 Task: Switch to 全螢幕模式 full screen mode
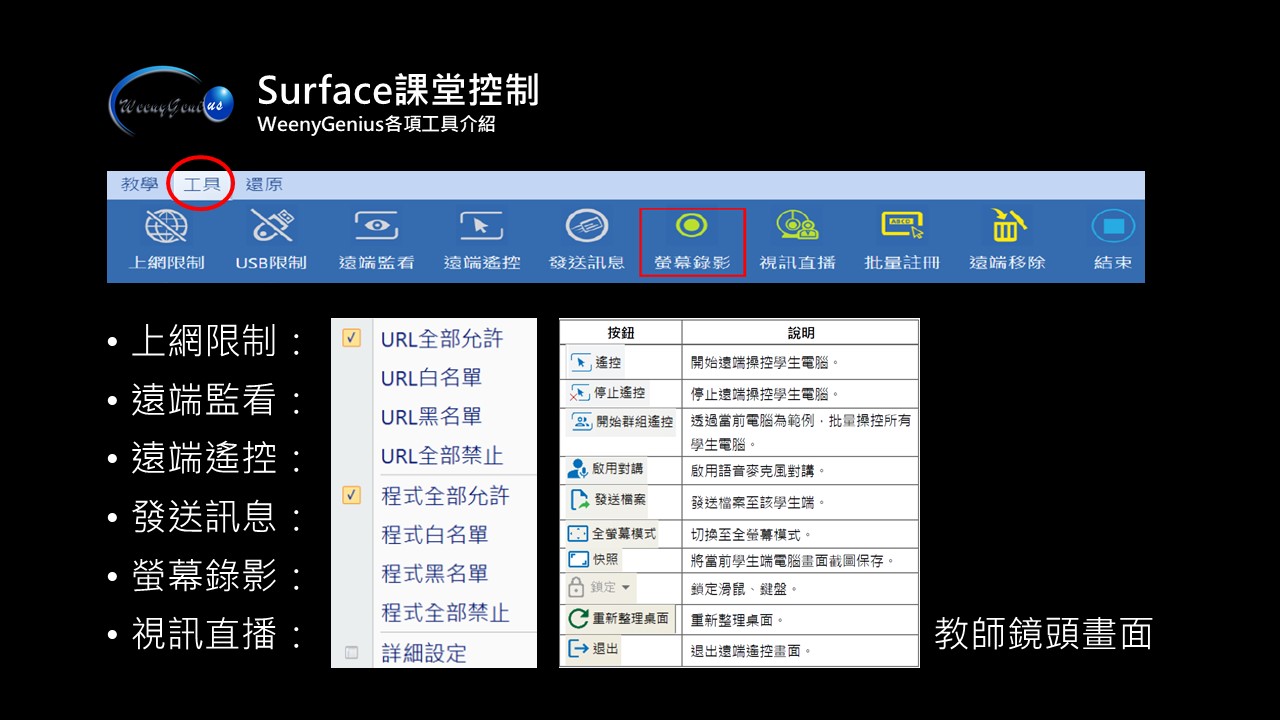612,534
